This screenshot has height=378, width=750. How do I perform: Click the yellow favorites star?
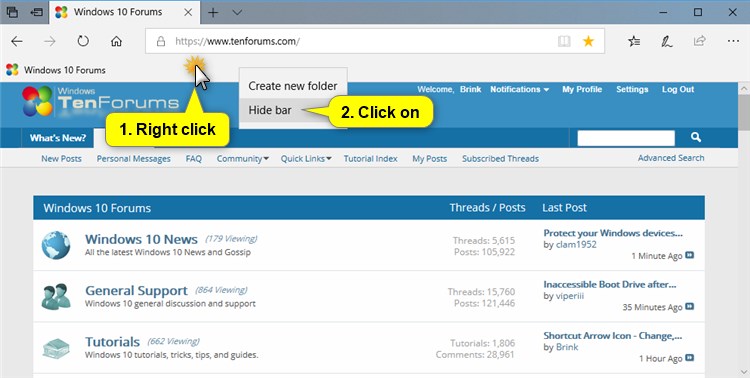pyautogui.click(x=588, y=41)
